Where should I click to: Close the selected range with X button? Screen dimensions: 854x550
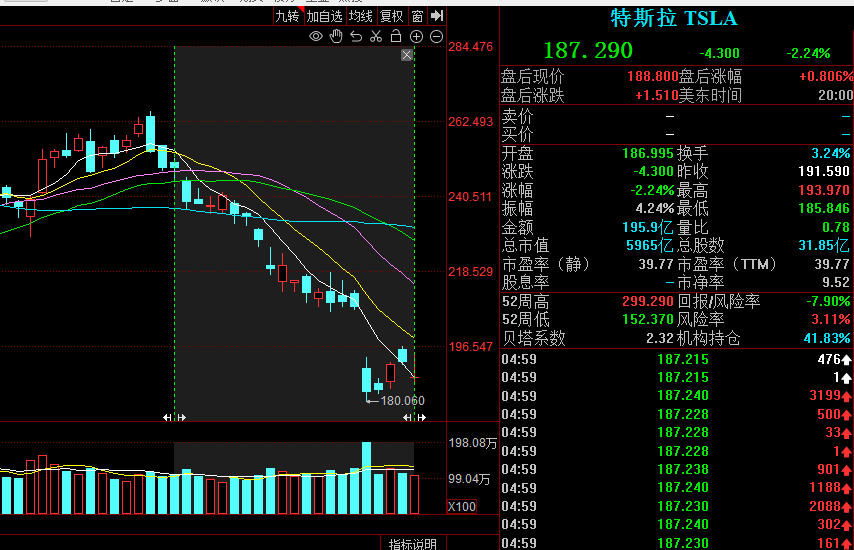pos(407,55)
